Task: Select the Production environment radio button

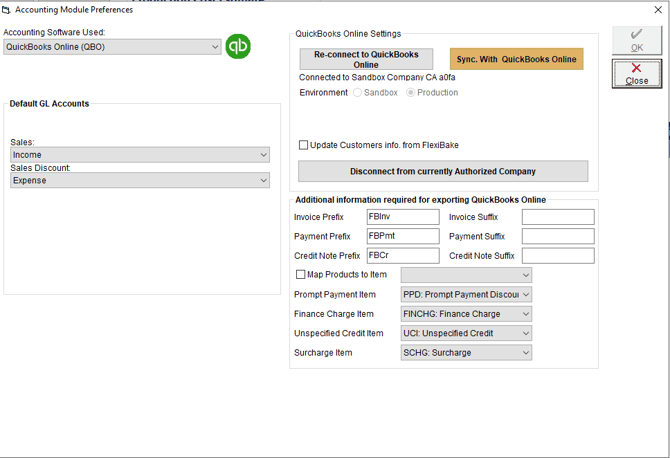Action: pyautogui.click(x=410, y=93)
